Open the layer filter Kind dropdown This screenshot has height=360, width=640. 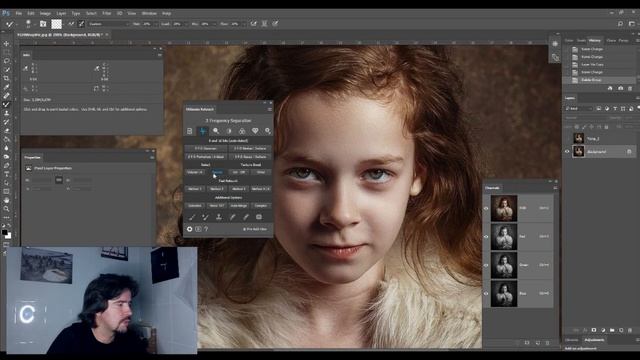[x=579, y=109]
